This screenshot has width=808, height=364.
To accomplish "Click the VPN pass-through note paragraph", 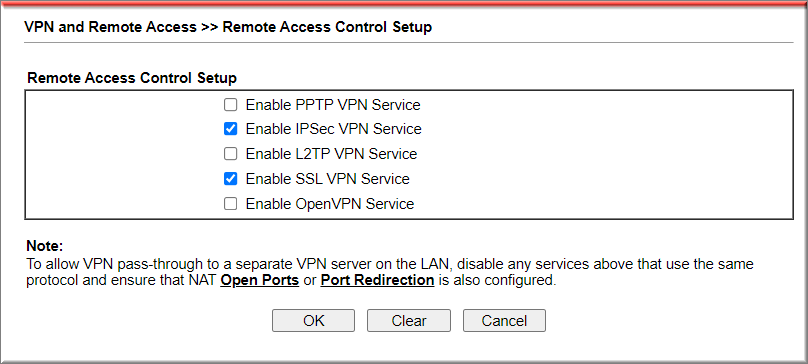I will (x=390, y=272).
